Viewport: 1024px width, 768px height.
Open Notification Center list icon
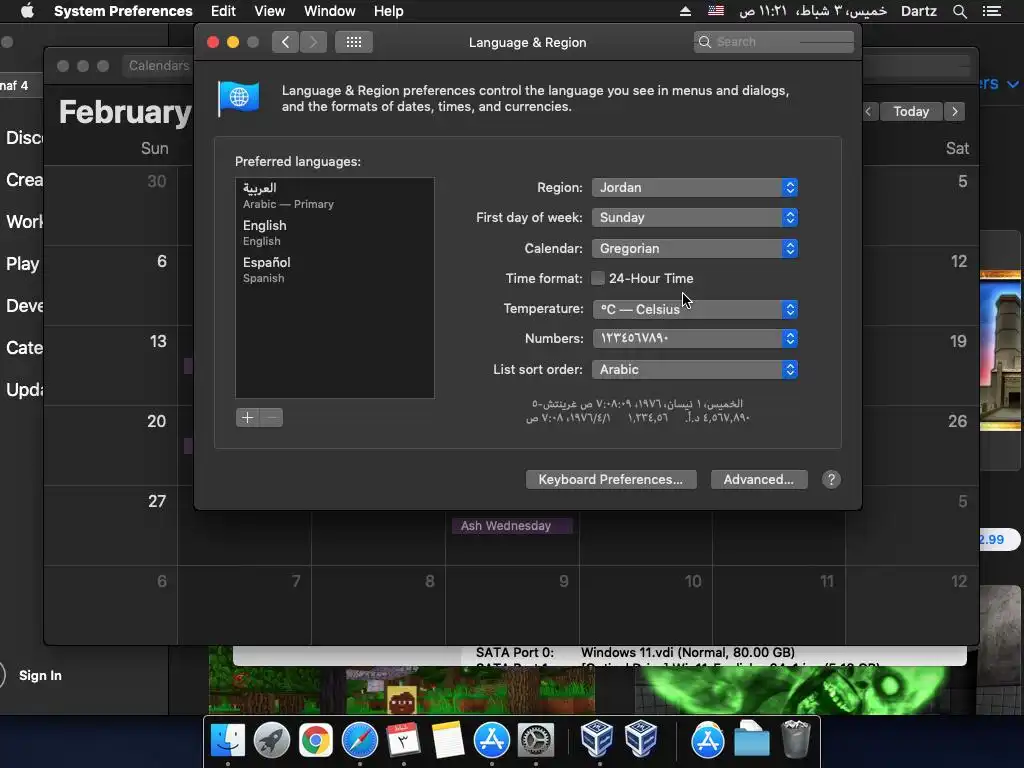[991, 11]
